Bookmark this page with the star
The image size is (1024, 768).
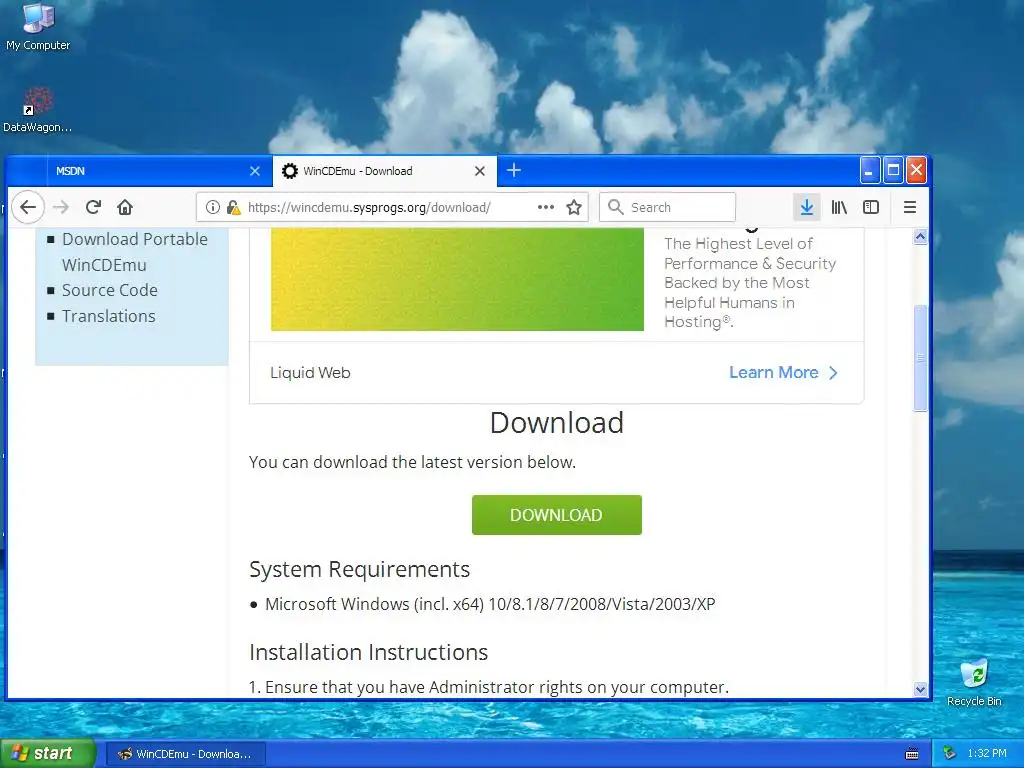[x=574, y=208]
